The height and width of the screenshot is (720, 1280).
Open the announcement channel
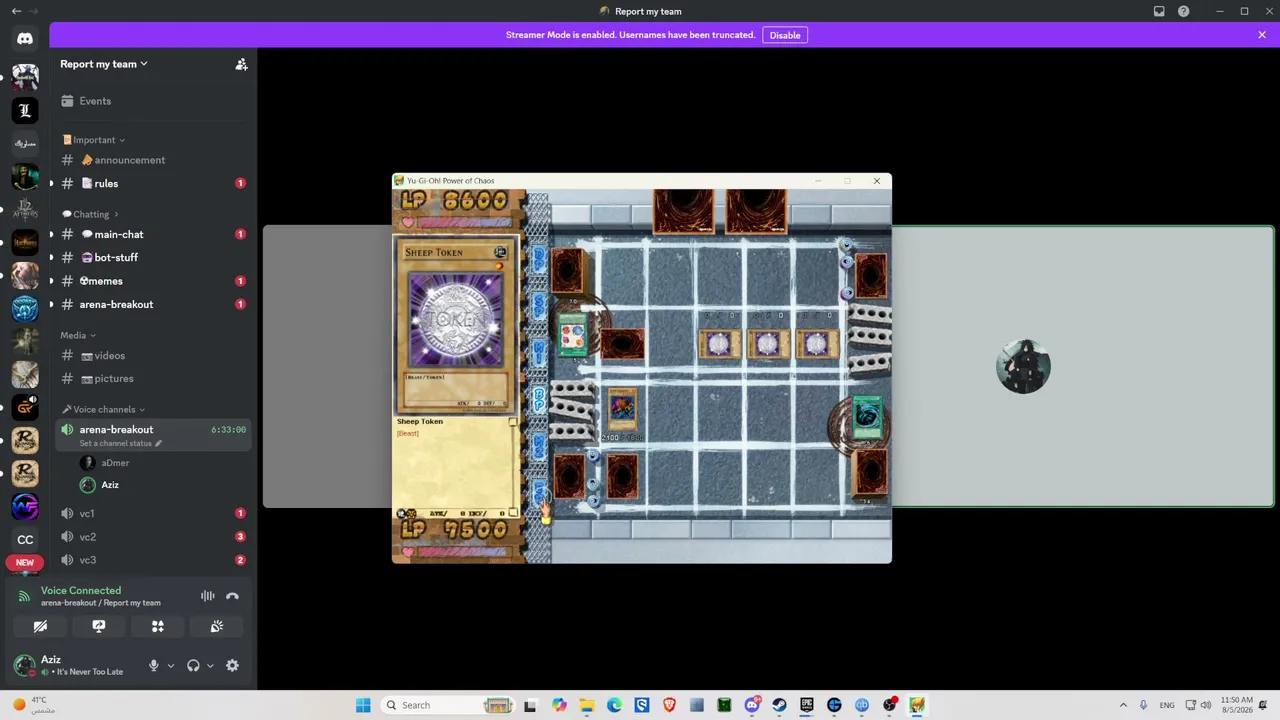(x=153, y=160)
